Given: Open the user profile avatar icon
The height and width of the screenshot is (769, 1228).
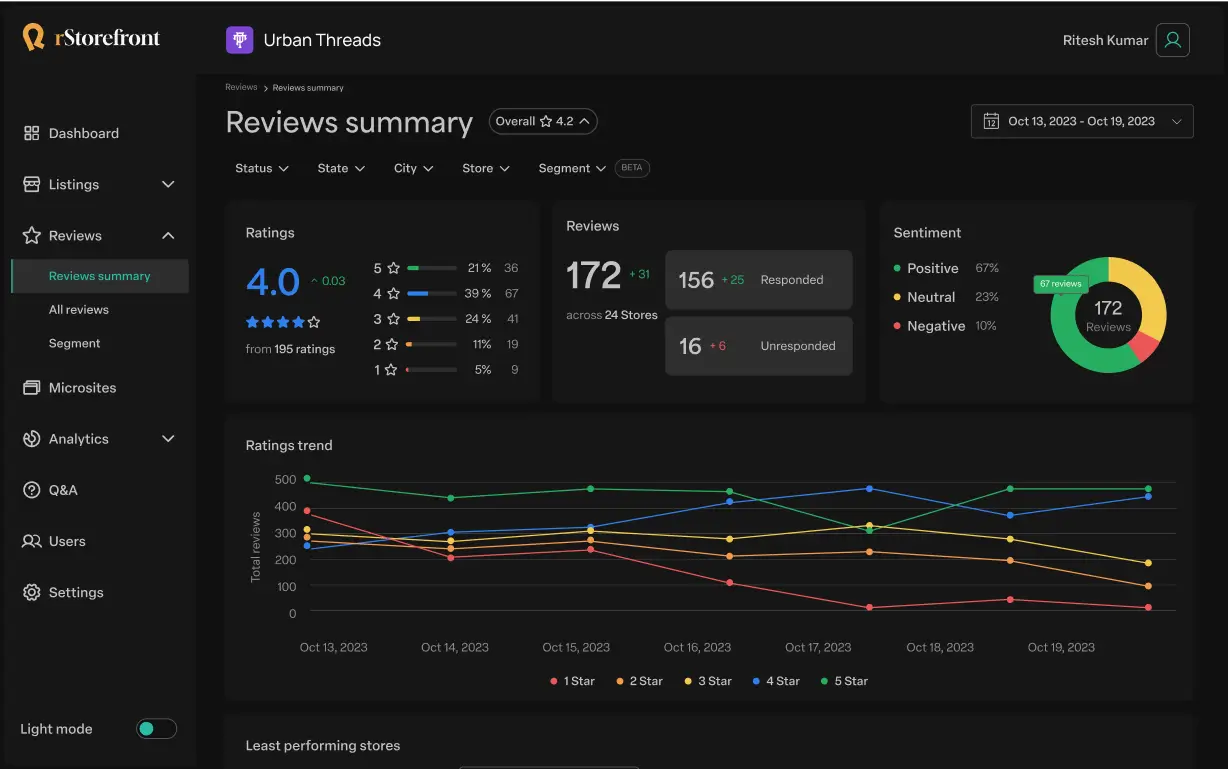Looking at the screenshot, I should pyautogui.click(x=1173, y=40).
